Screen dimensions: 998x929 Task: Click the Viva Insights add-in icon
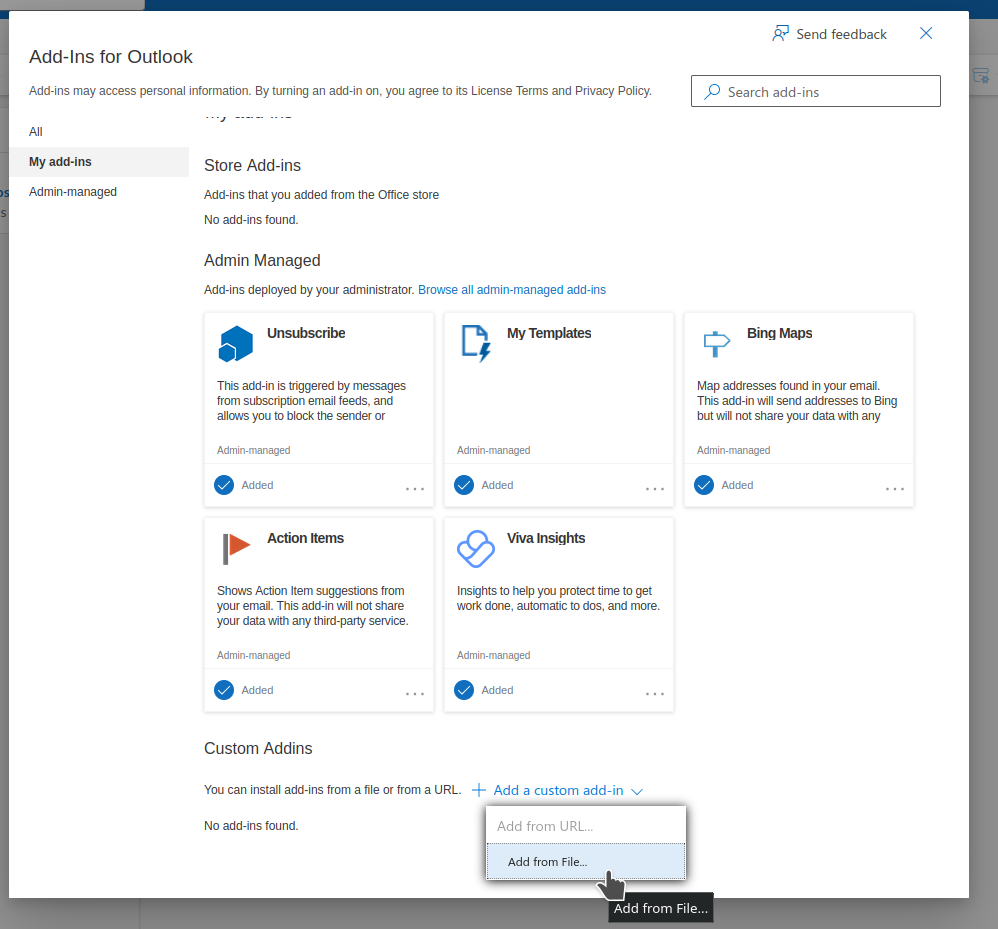[x=475, y=548]
